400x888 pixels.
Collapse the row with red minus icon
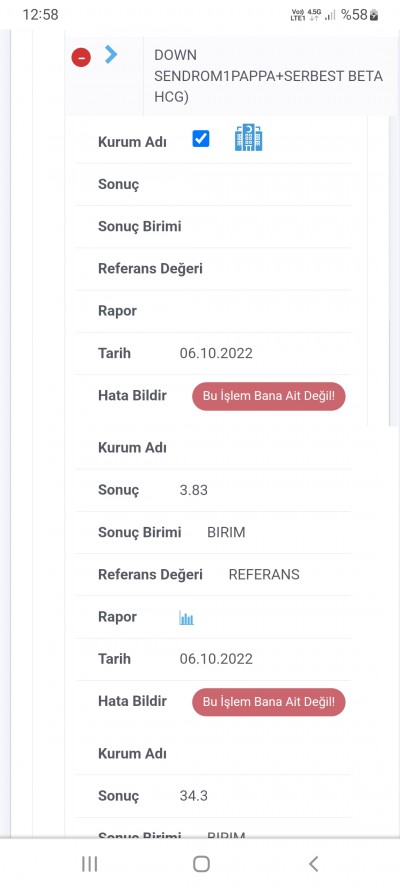[x=81, y=57]
